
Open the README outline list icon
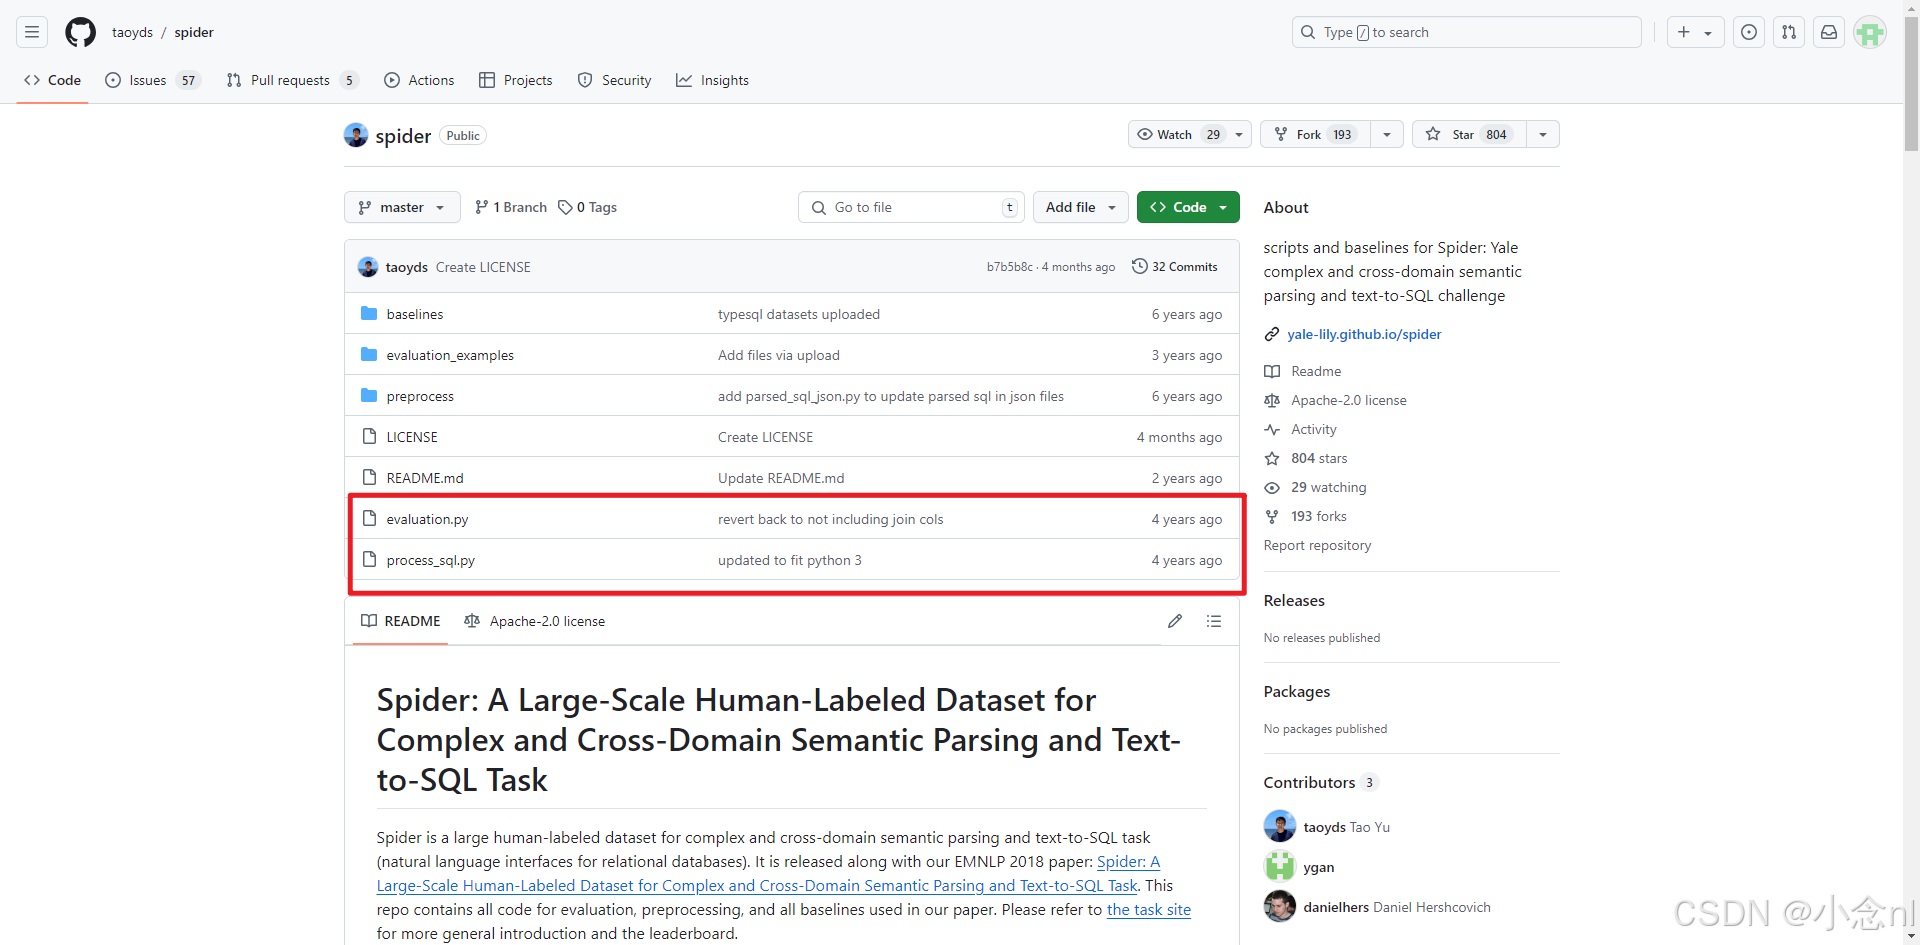(1214, 621)
